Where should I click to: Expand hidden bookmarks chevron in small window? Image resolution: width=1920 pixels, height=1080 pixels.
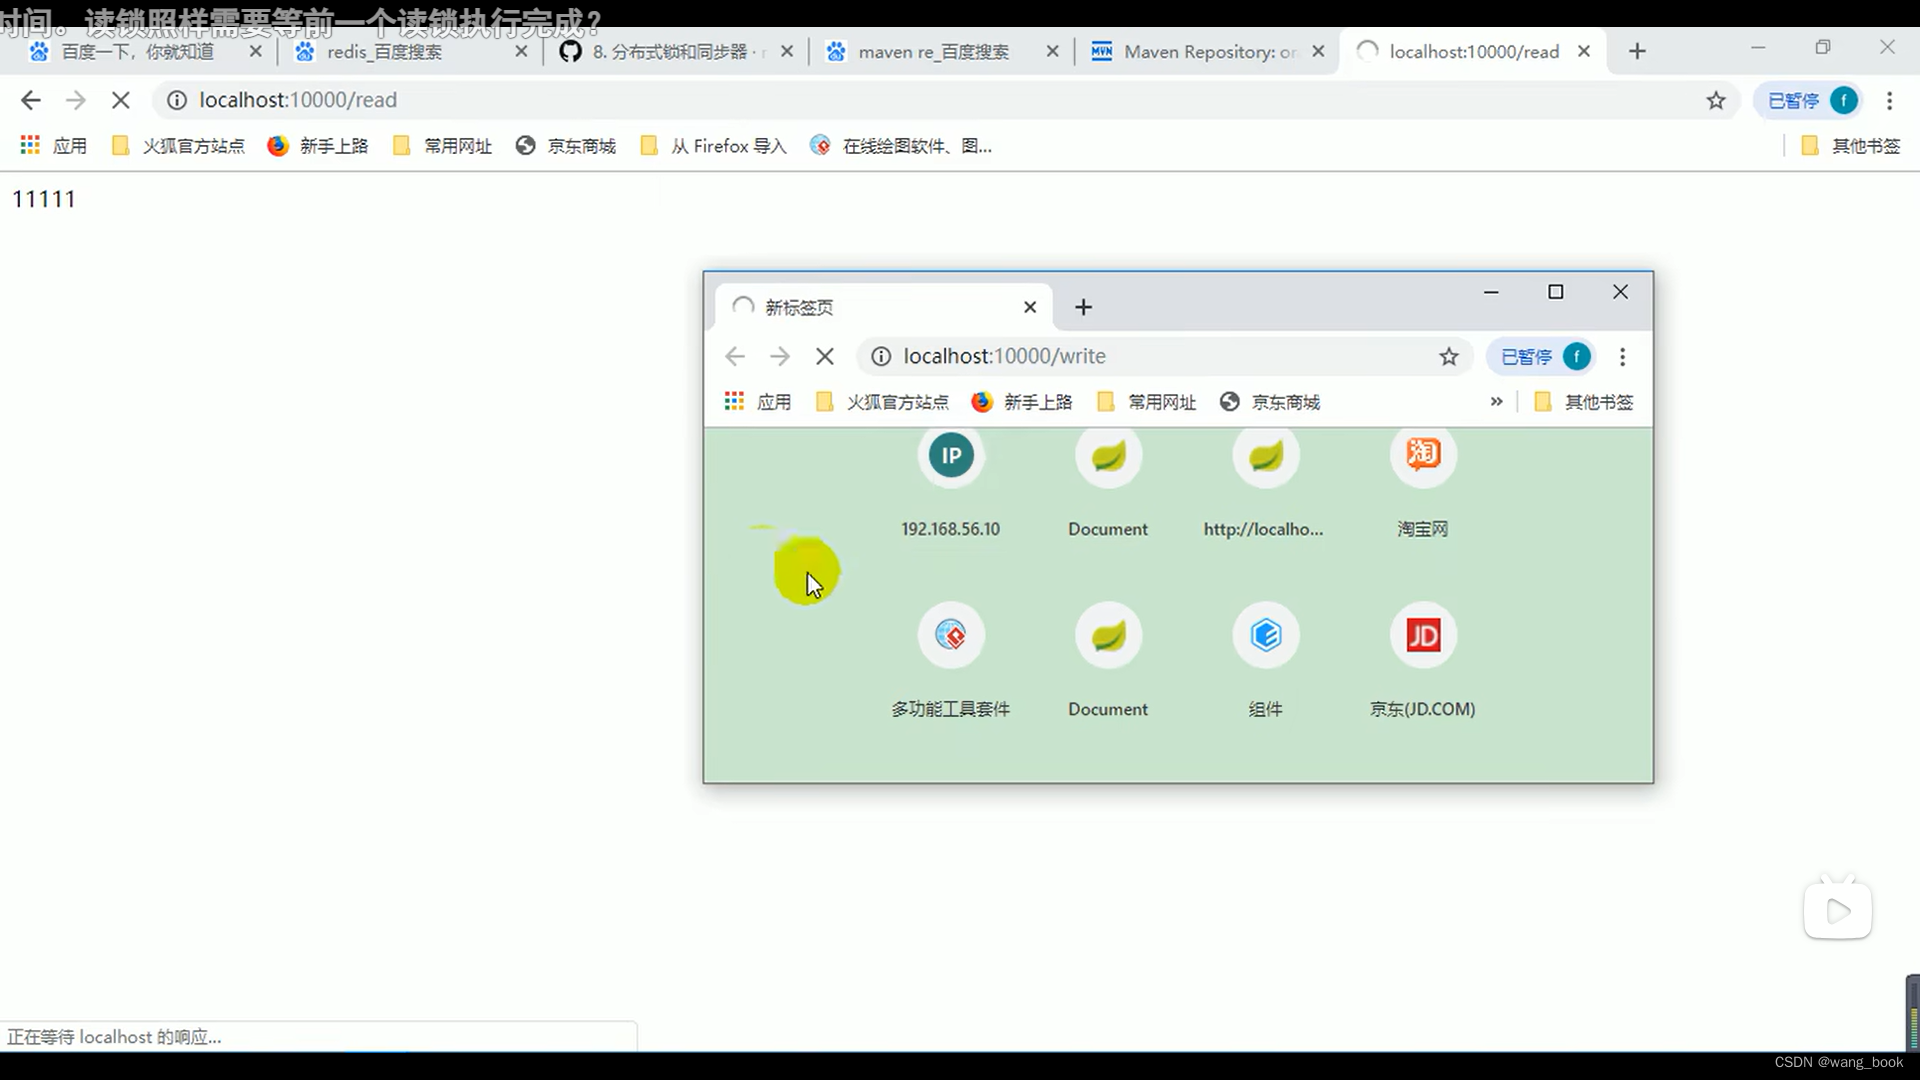pos(1496,402)
